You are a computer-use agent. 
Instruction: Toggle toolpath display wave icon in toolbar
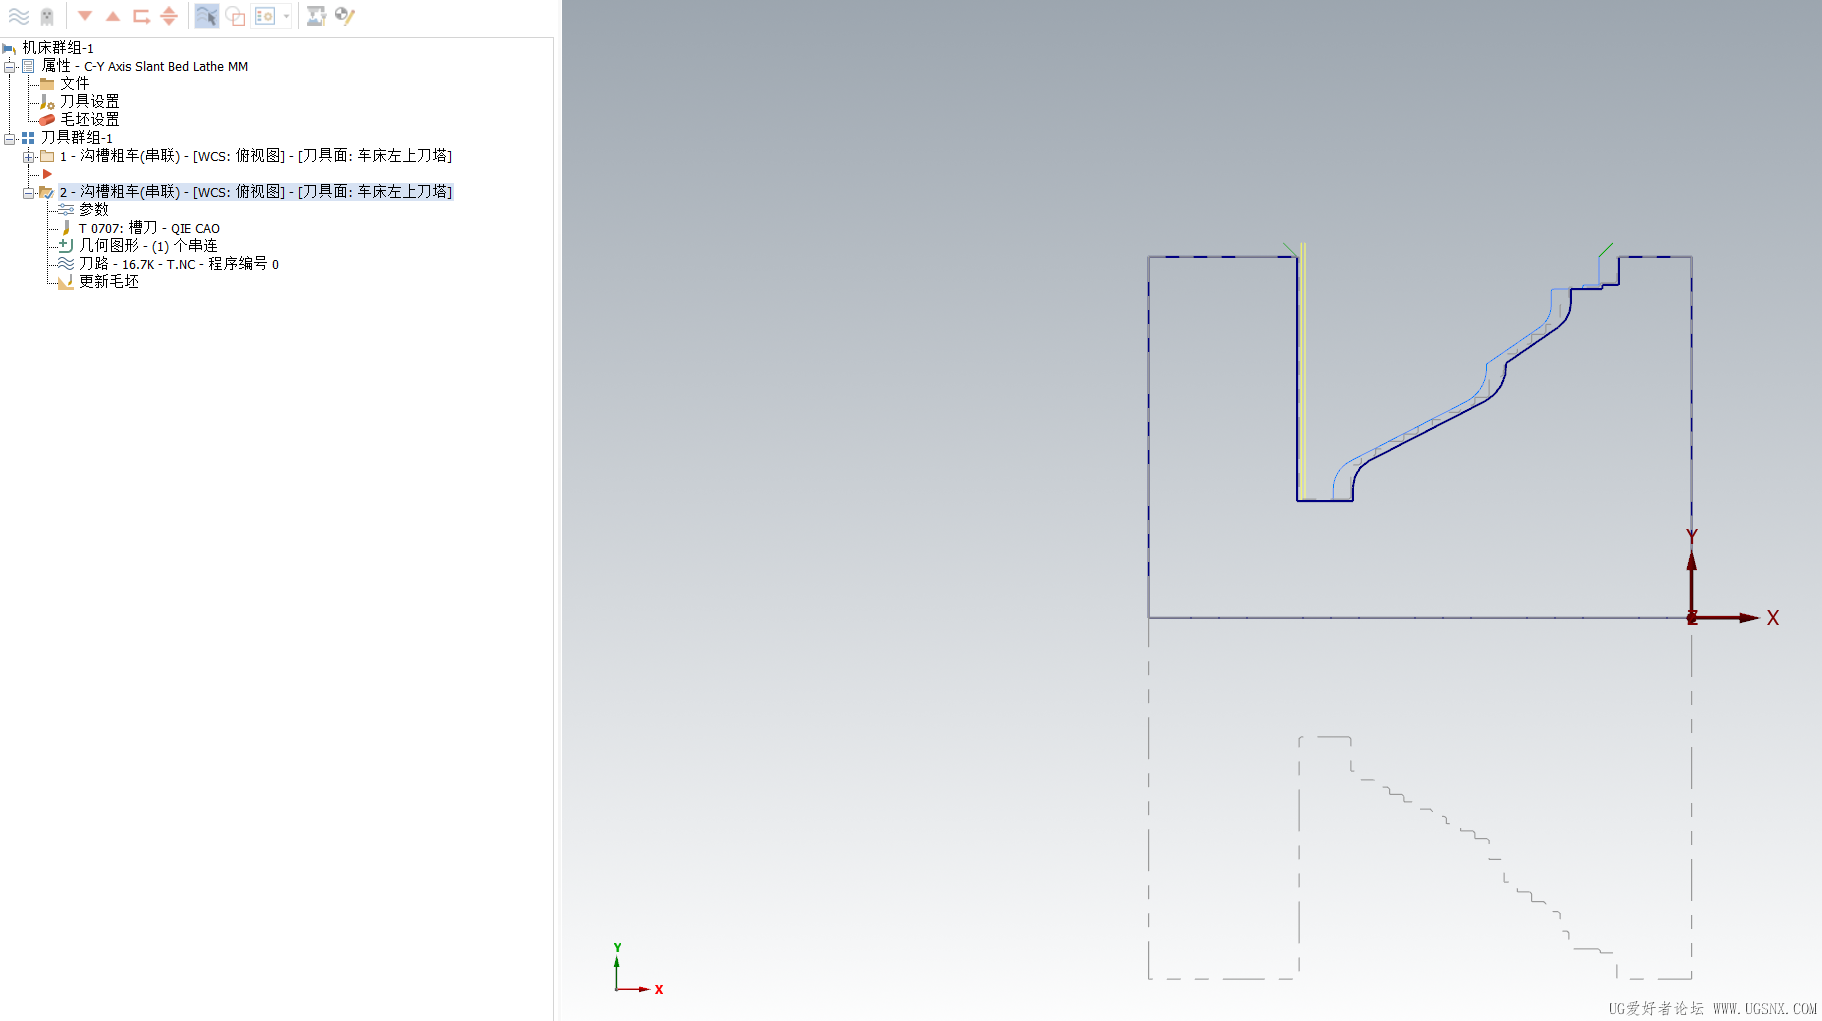coord(18,16)
